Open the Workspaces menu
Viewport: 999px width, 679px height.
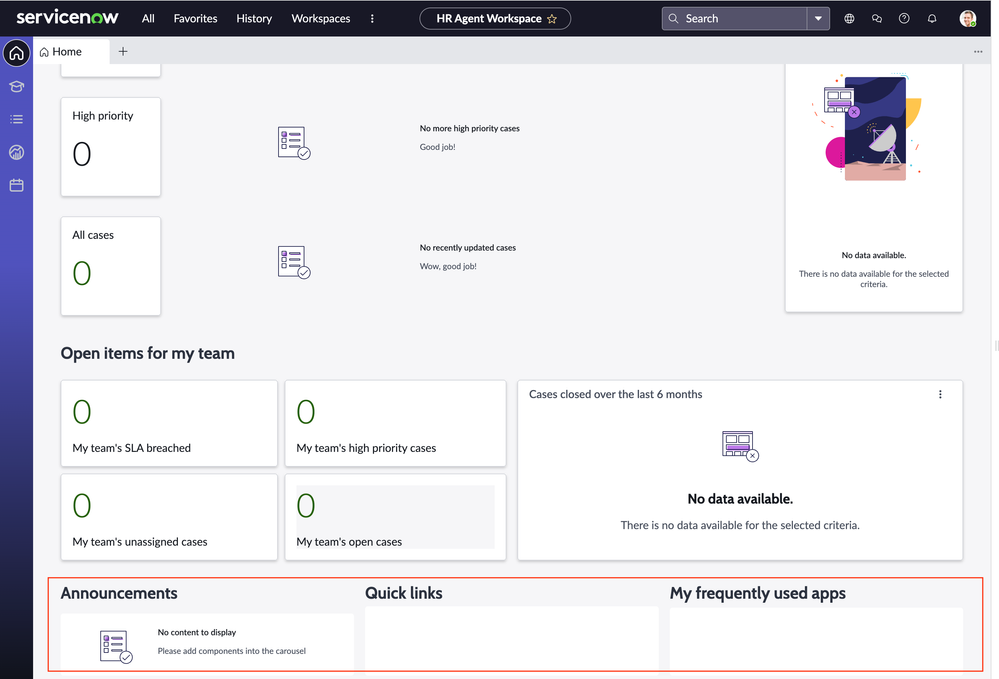[x=320, y=18]
